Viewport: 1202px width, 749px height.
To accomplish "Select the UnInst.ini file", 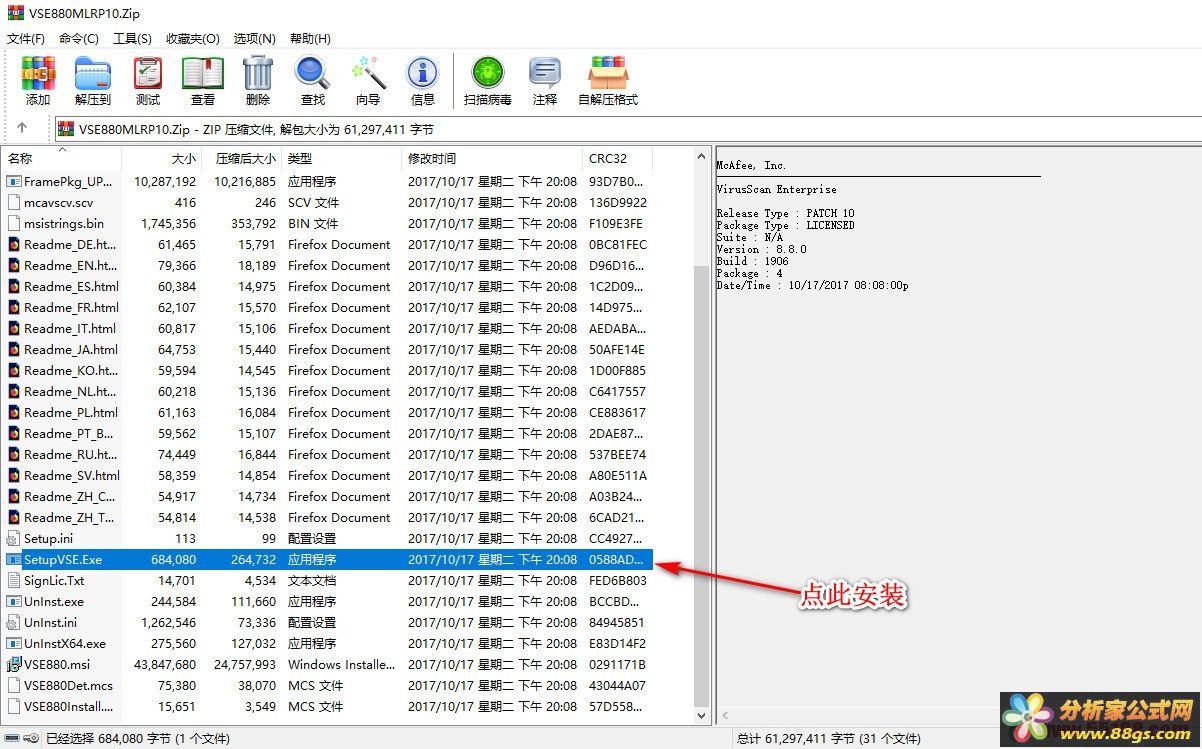I will point(51,622).
